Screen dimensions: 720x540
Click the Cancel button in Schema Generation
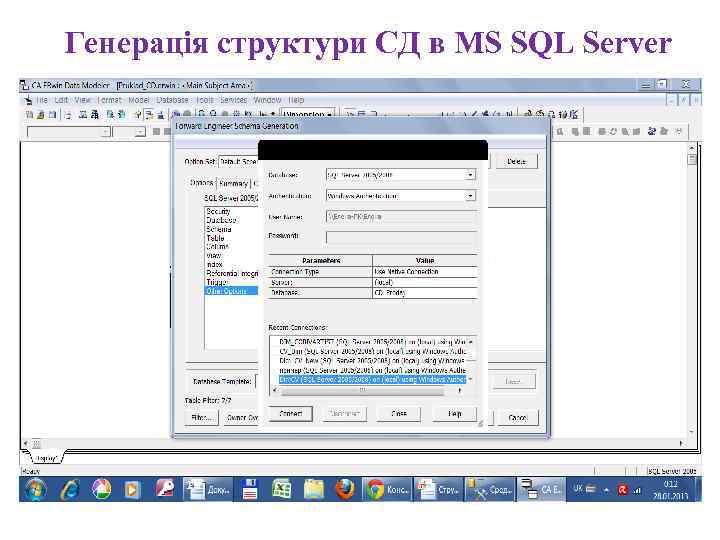(518, 418)
